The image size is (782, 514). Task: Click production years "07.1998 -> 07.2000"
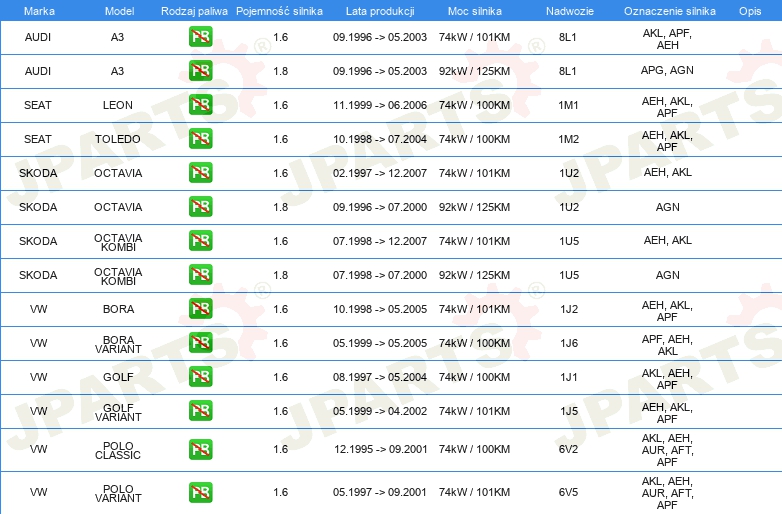(x=380, y=275)
